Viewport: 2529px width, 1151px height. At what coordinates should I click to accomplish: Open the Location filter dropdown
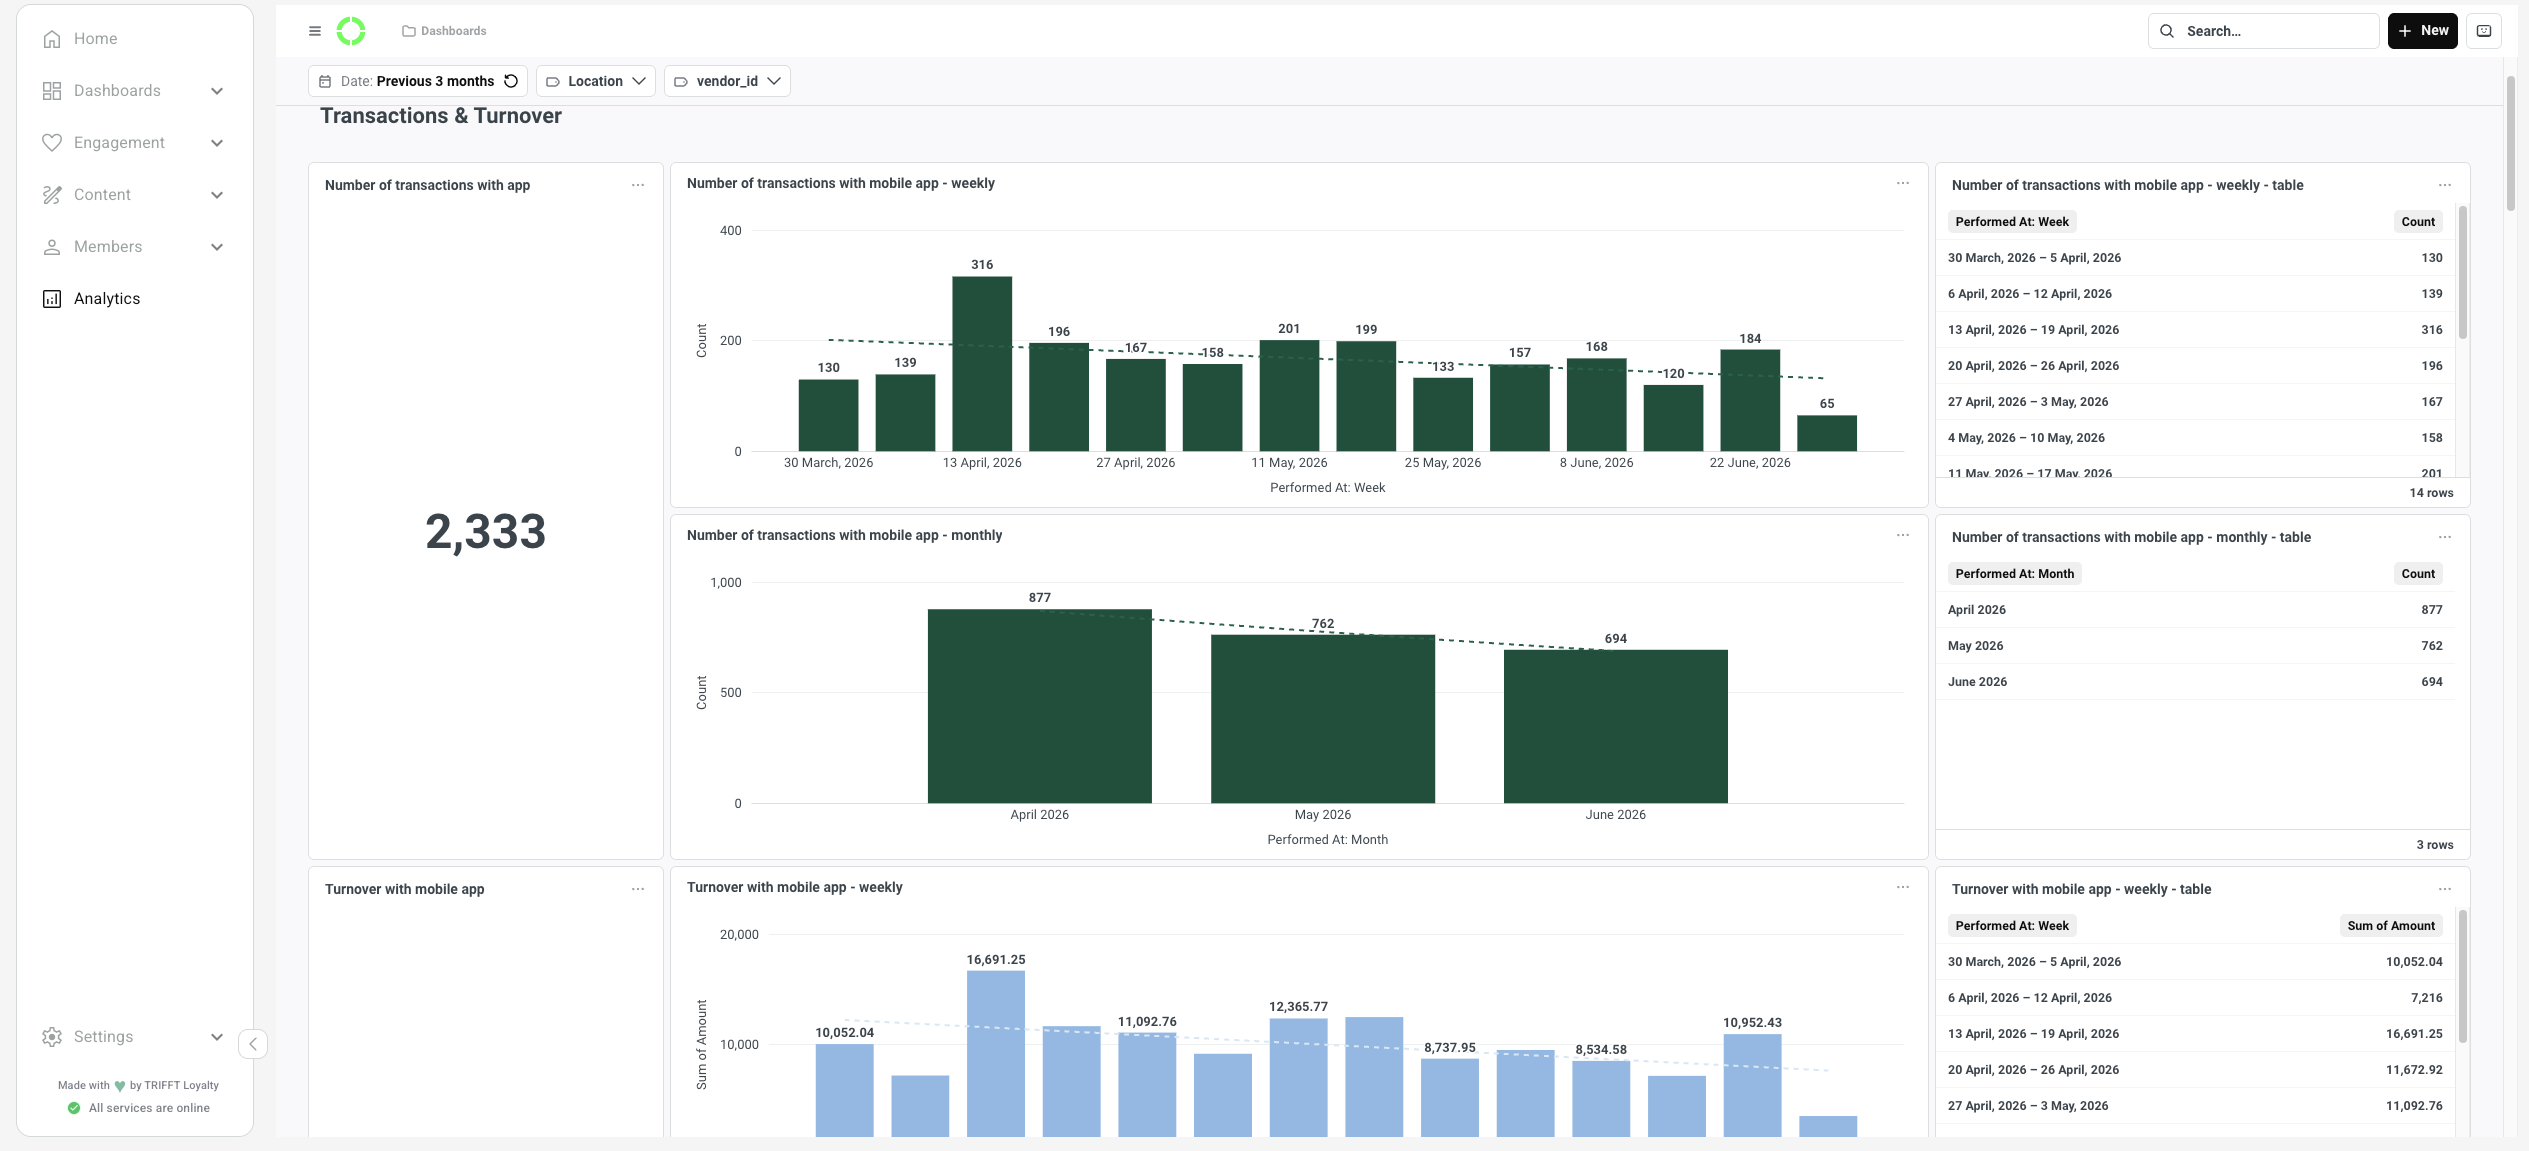pyautogui.click(x=596, y=81)
